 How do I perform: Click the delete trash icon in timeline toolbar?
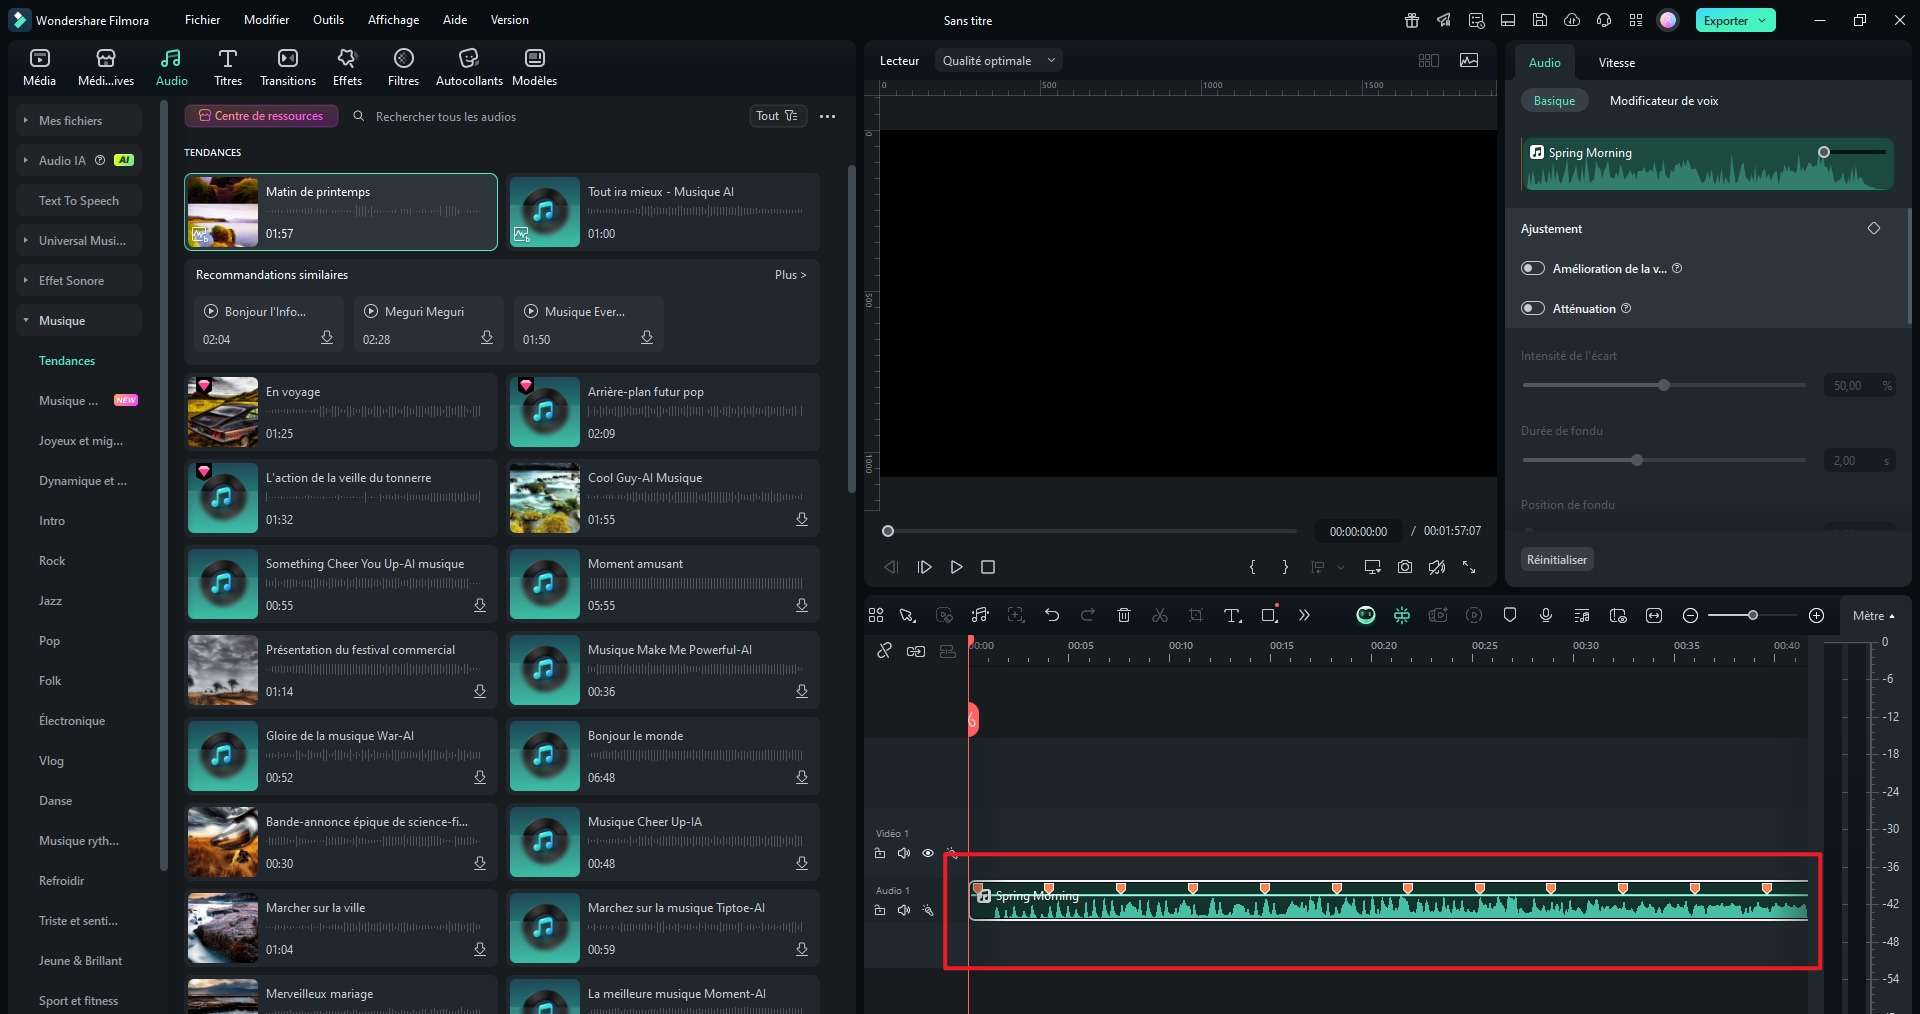(x=1123, y=615)
